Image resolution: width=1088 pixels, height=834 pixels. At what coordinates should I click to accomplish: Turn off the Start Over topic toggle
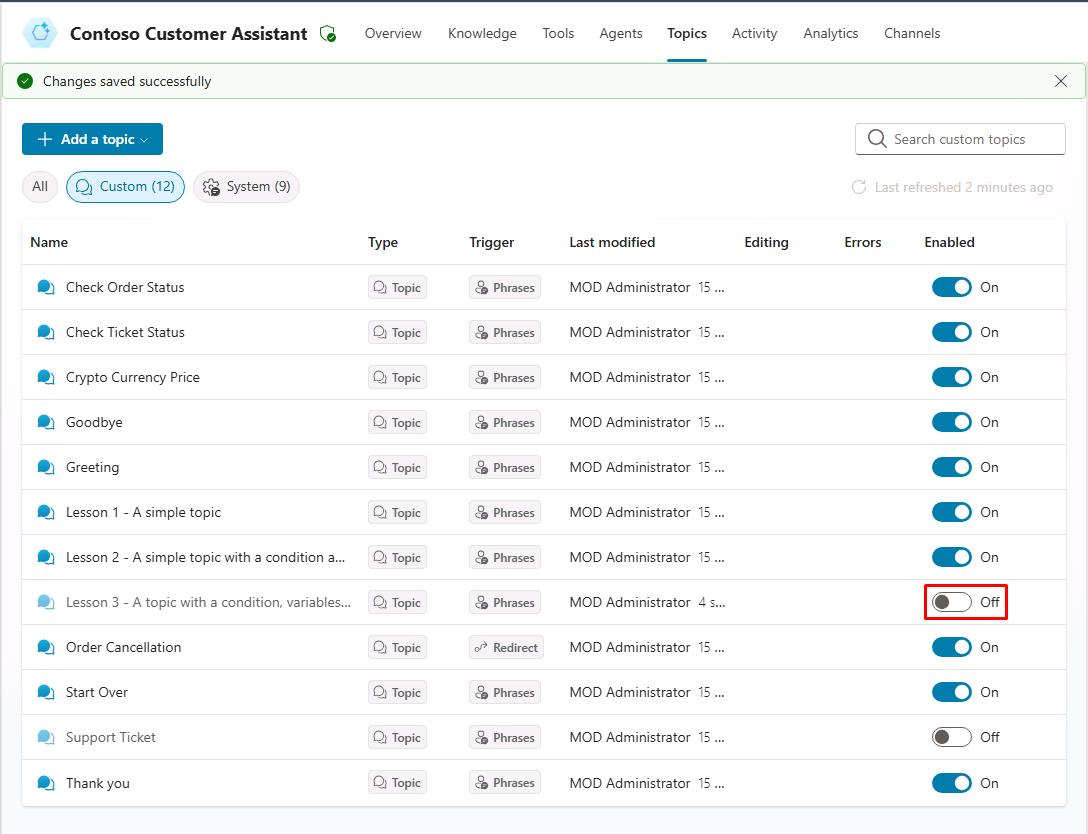pyautogui.click(x=951, y=692)
